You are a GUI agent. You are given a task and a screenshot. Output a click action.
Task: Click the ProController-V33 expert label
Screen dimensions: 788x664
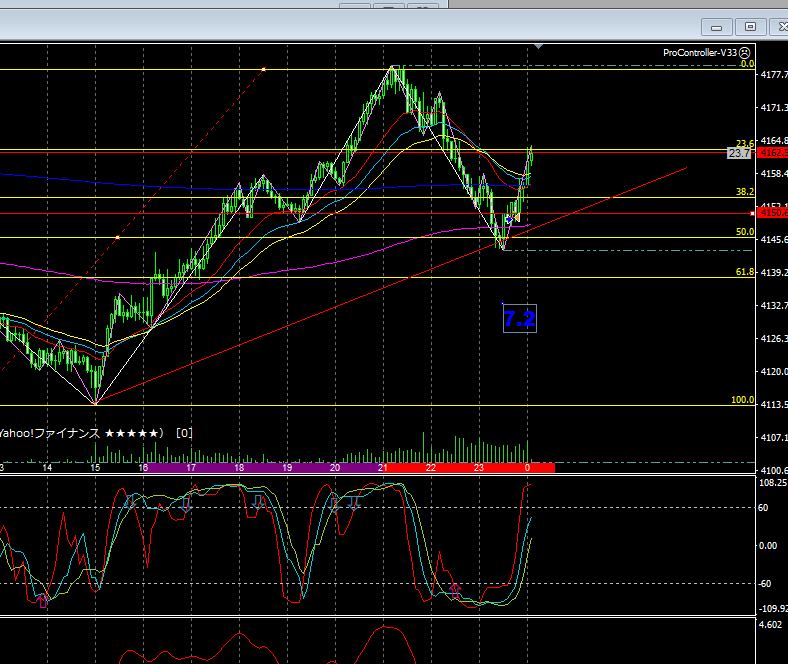700,53
